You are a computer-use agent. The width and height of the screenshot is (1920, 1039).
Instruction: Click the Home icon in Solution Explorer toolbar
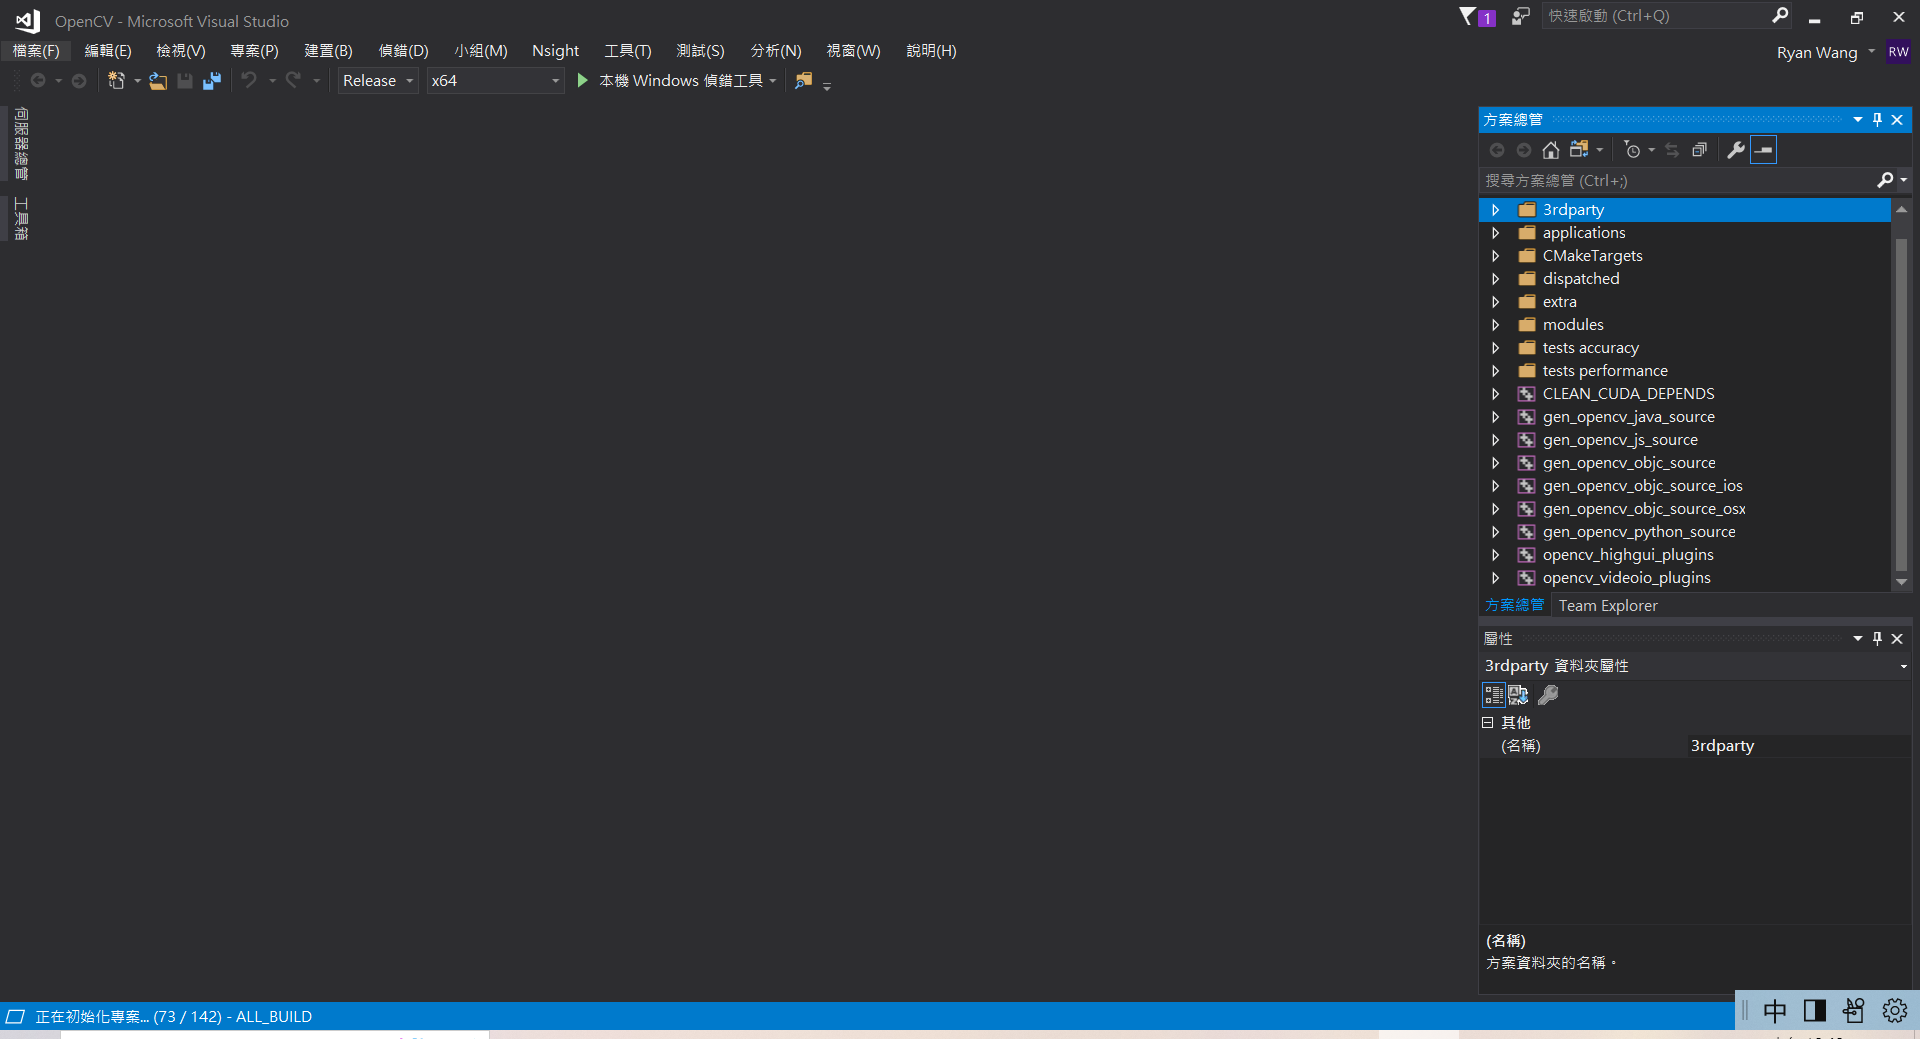click(x=1551, y=150)
